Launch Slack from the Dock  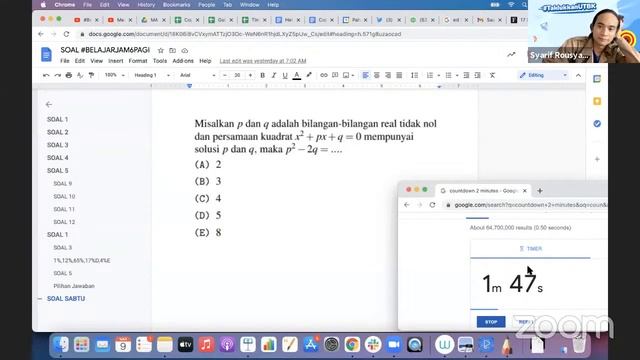pyautogui.click(x=373, y=345)
